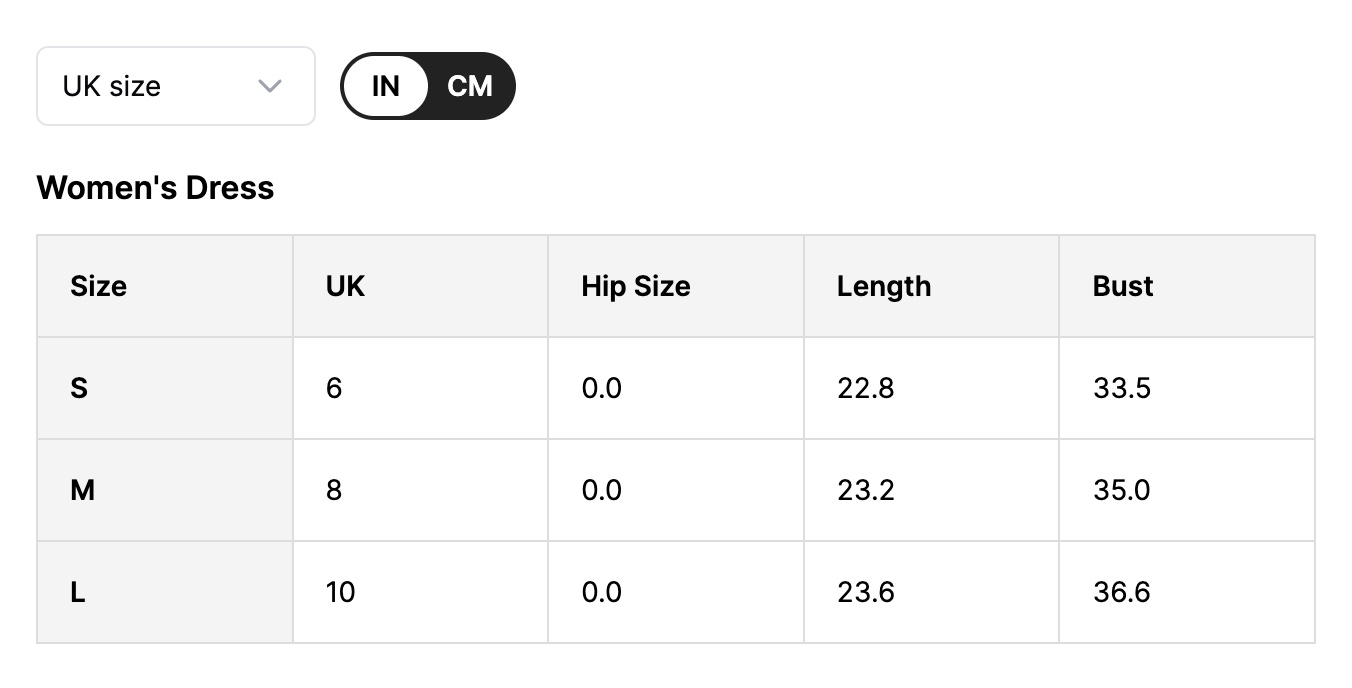Select the M size row label
Viewport: 1352px width, 688px height.
coord(83,490)
